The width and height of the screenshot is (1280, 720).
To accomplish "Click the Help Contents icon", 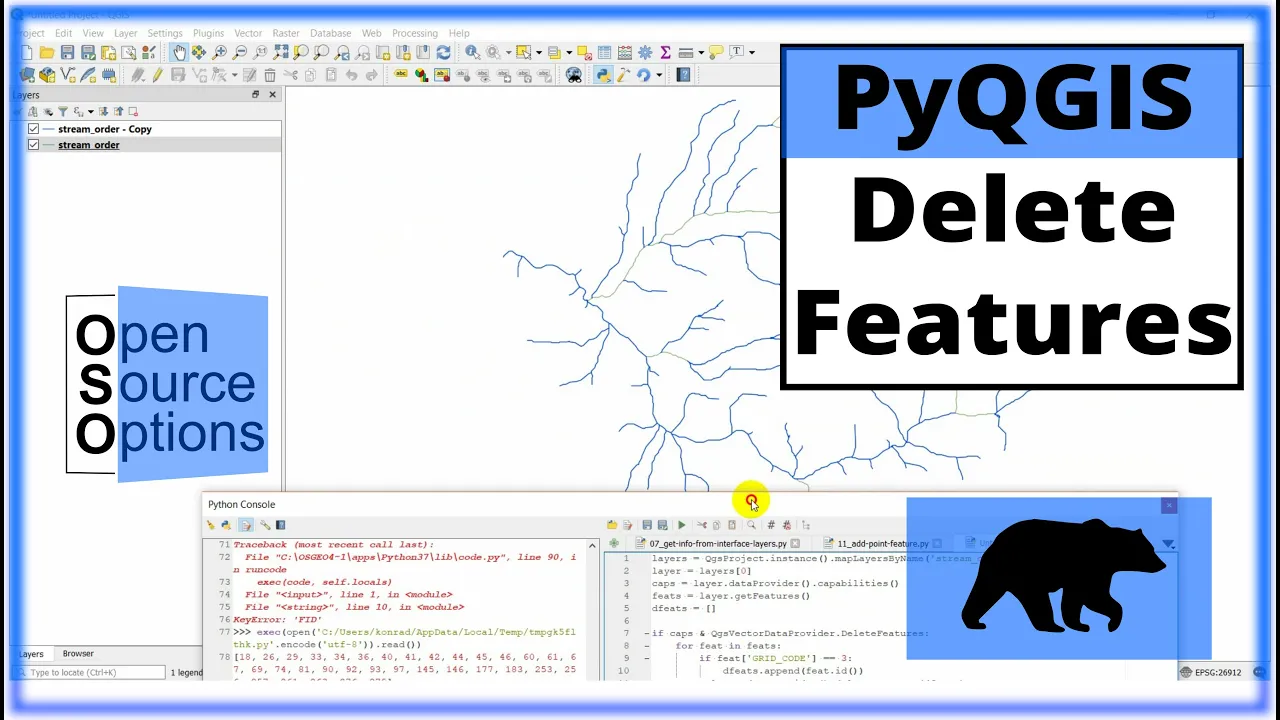I will click(x=683, y=74).
